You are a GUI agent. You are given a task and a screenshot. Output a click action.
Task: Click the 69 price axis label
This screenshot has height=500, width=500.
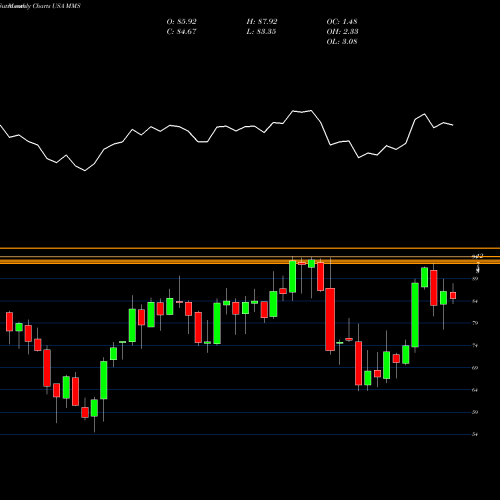click(x=475, y=368)
